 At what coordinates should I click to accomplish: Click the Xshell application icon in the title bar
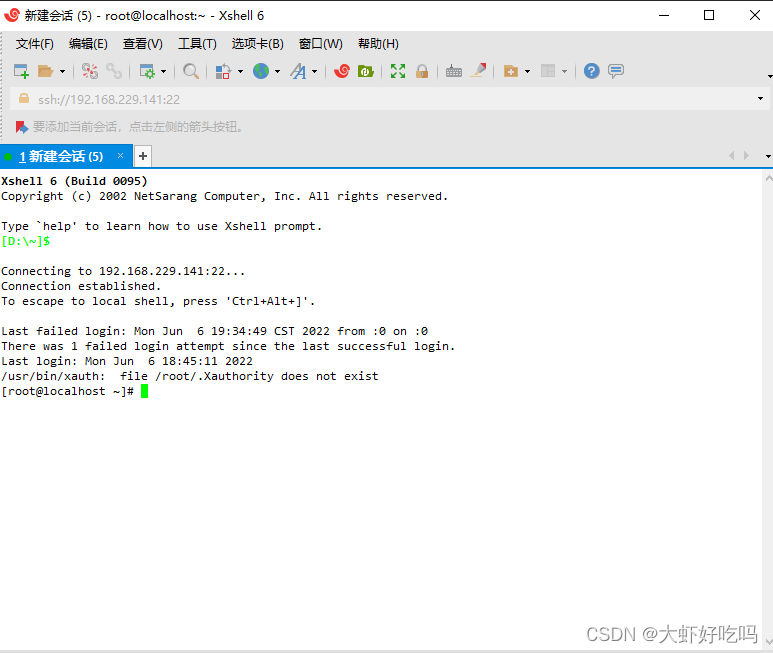12,15
